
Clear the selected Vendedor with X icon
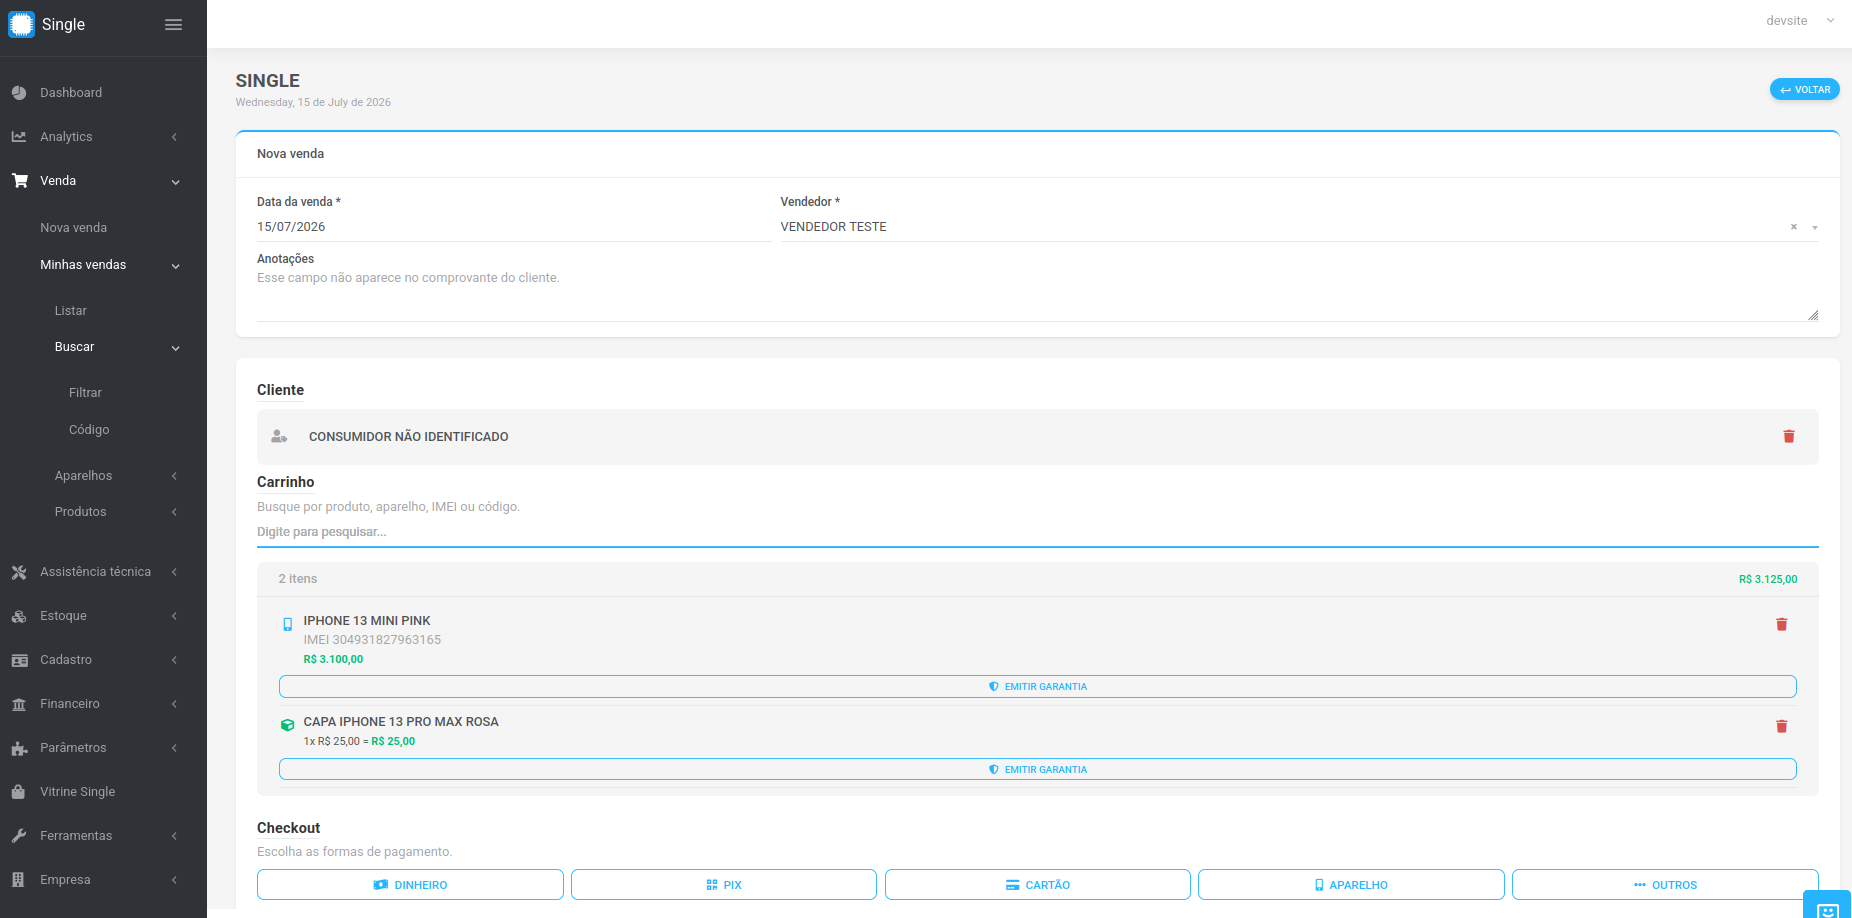click(1794, 227)
